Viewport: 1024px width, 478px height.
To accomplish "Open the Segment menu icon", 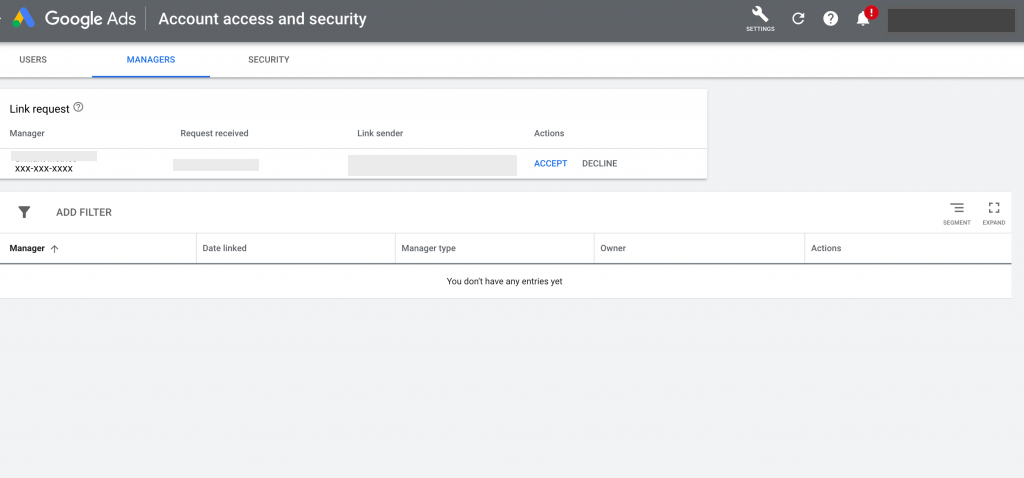I will (957, 213).
